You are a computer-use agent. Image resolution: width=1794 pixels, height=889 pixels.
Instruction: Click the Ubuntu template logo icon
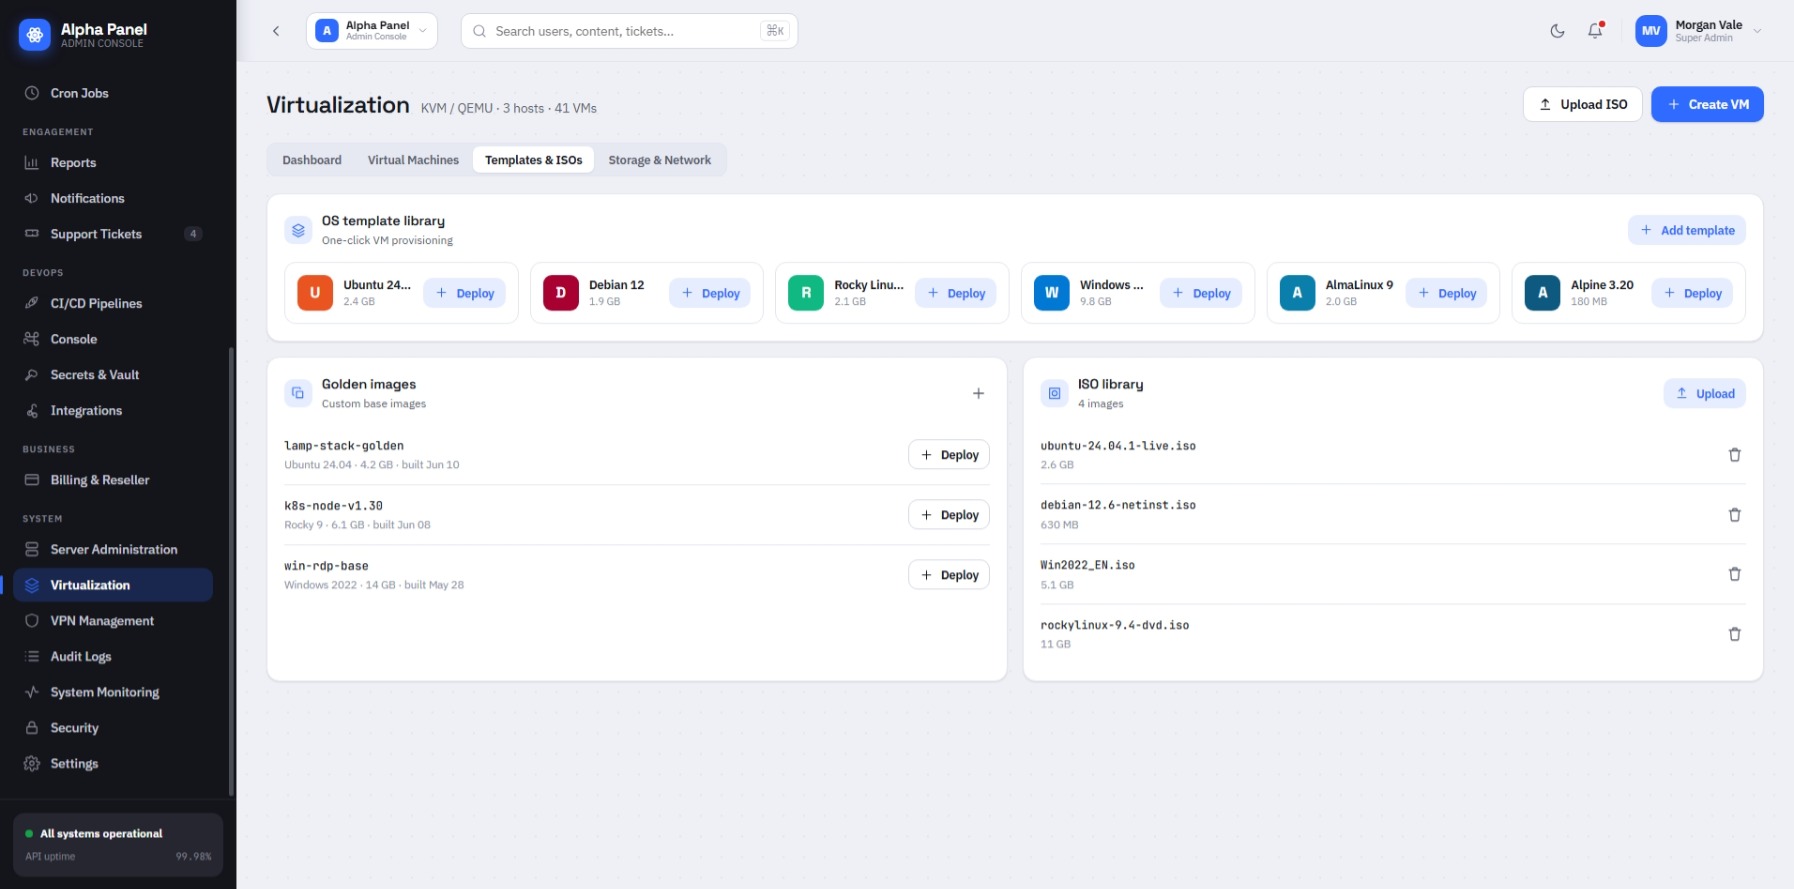pyautogui.click(x=315, y=293)
